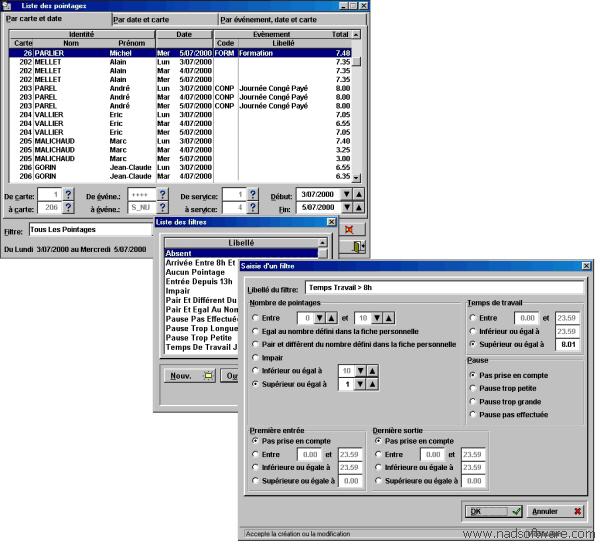The width and height of the screenshot is (600, 545).
Task: Switch to Par carte et date tab
Action: [x=57, y=19]
